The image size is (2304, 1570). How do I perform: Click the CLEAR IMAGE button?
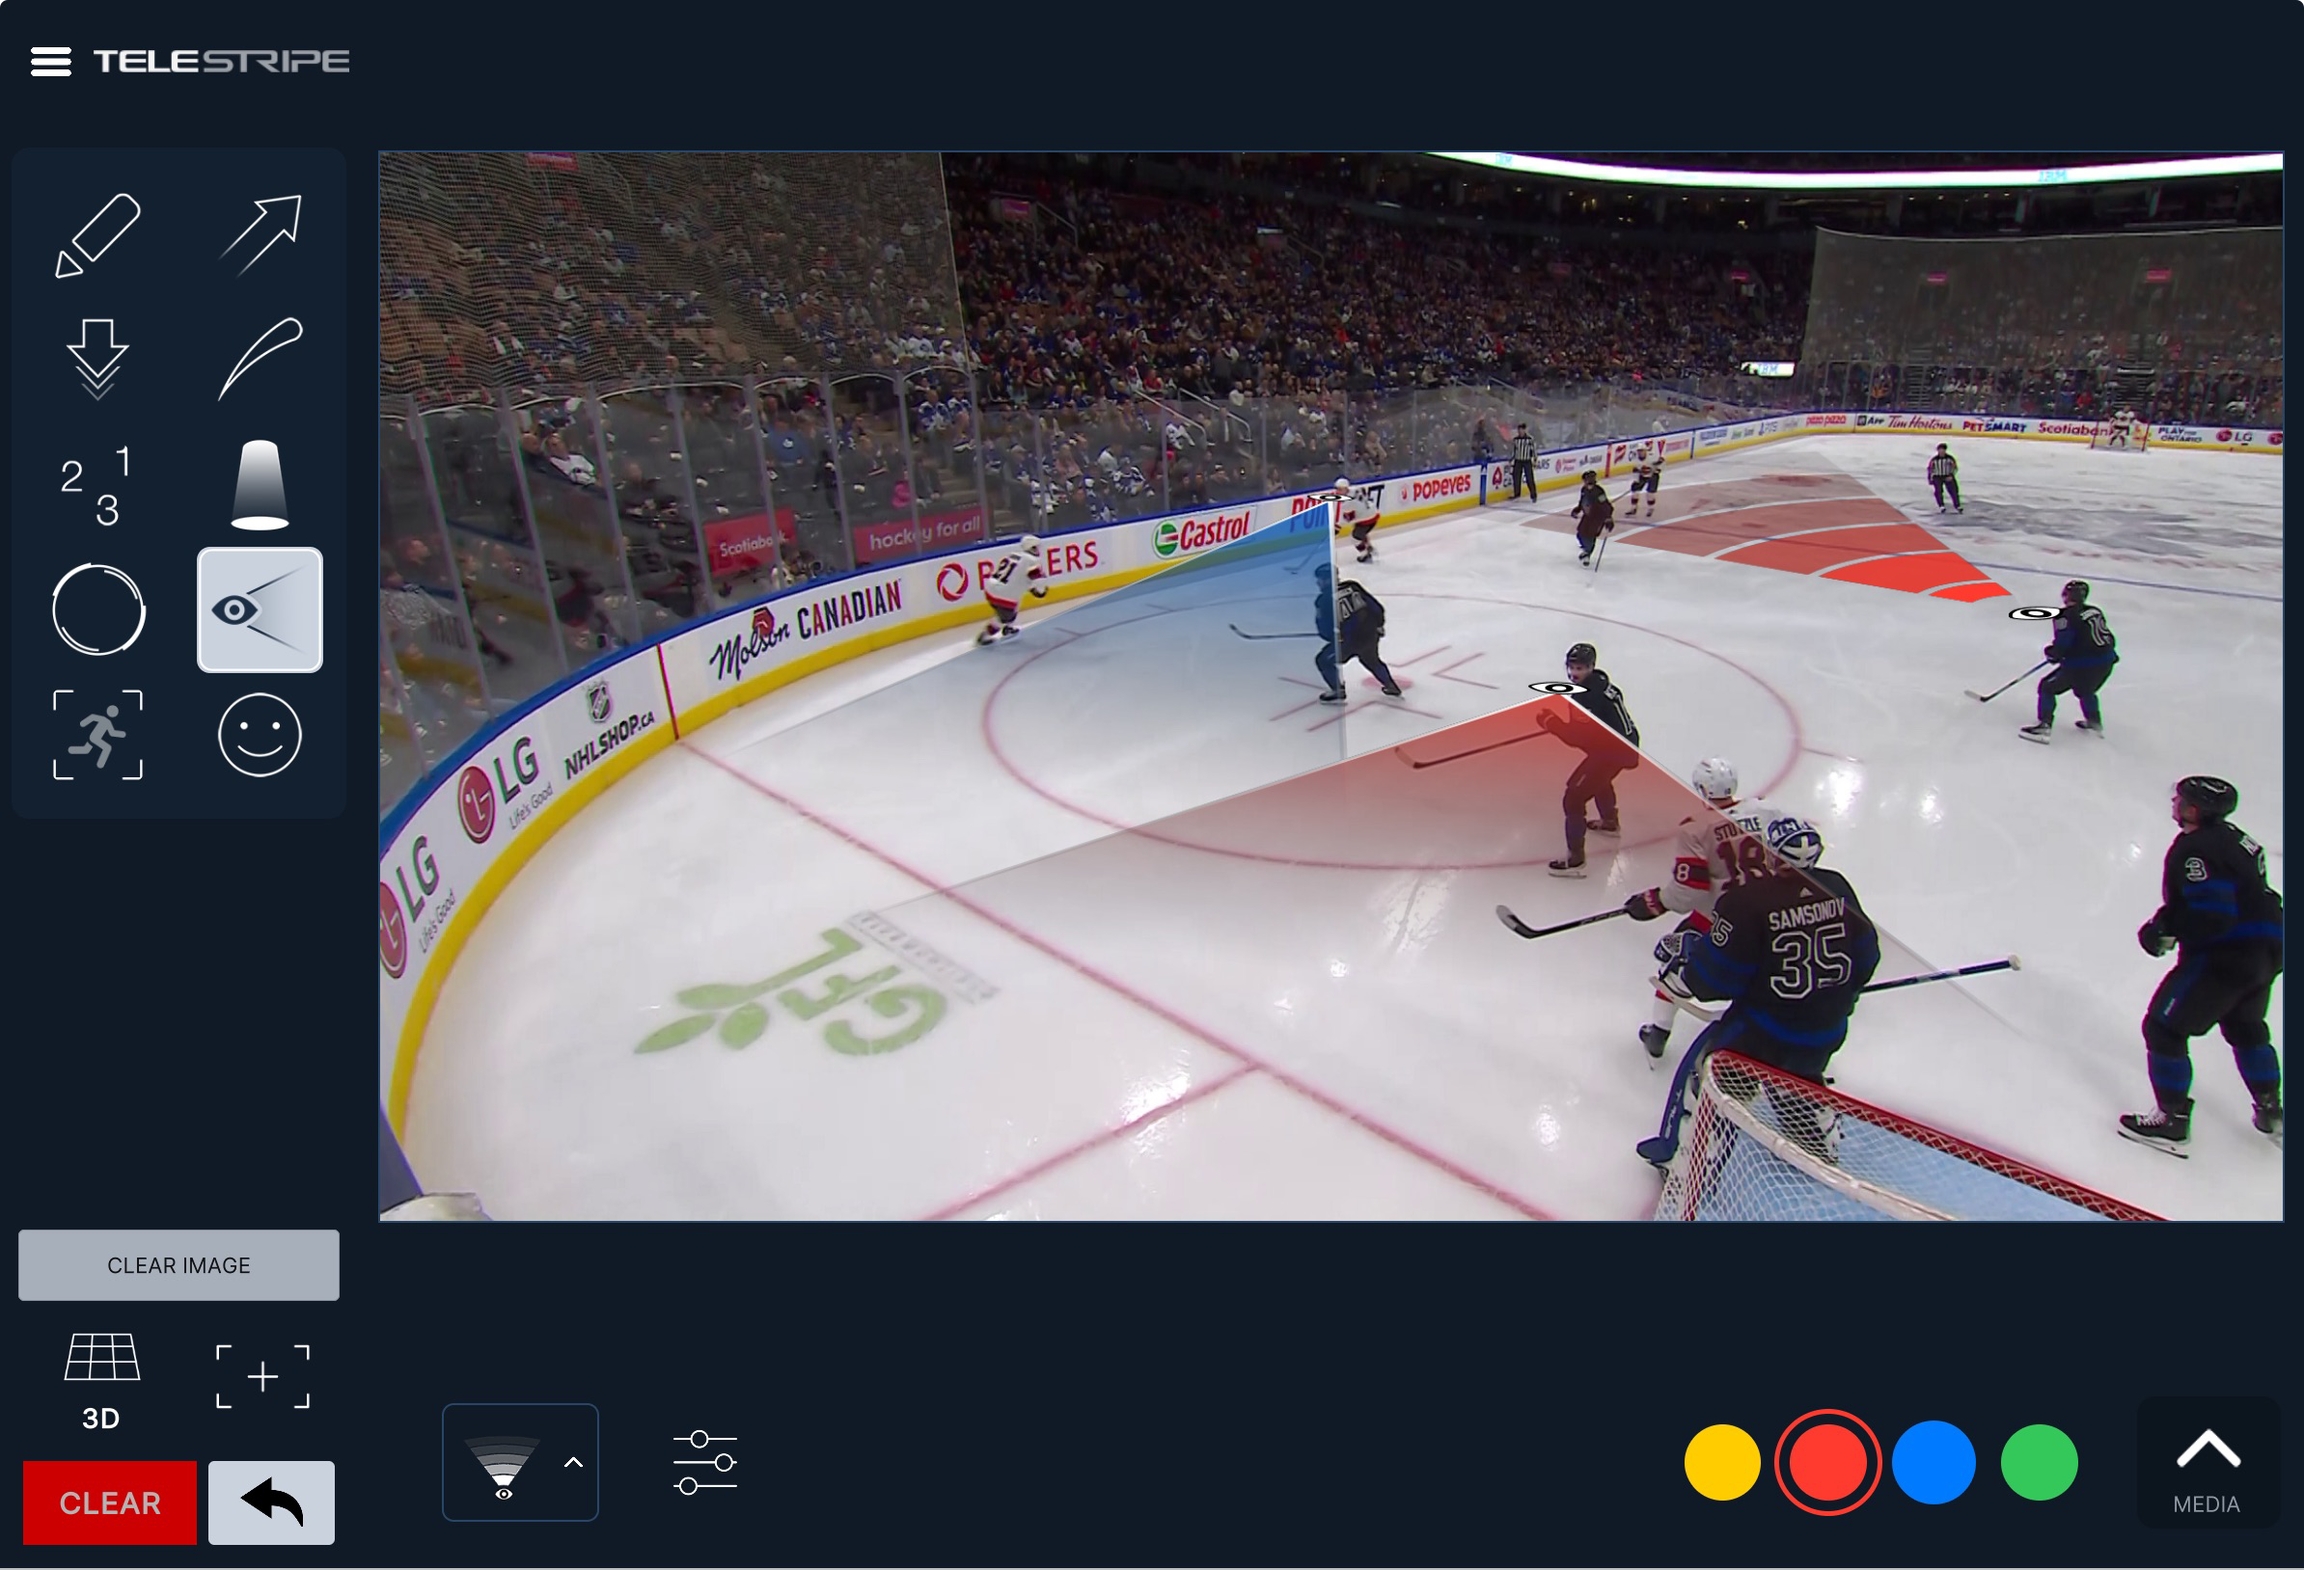pos(179,1265)
